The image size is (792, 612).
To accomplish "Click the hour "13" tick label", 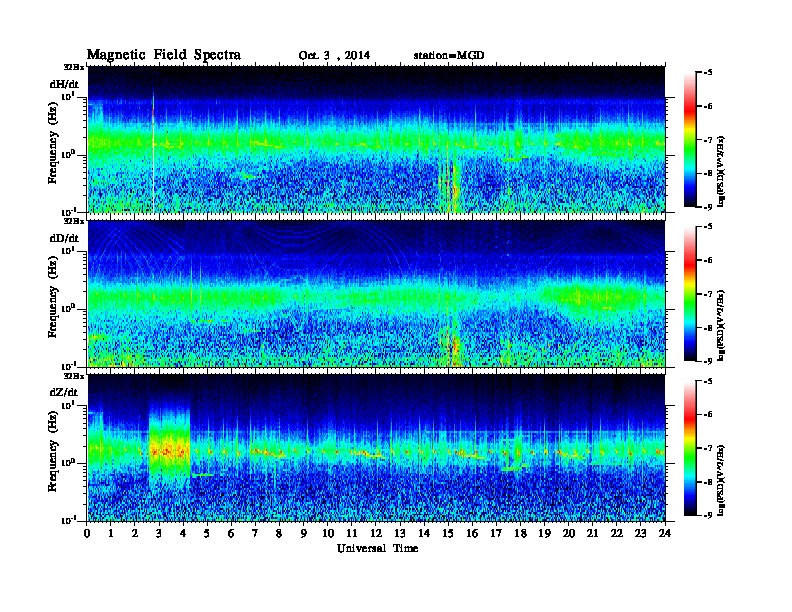I will 400,534.
